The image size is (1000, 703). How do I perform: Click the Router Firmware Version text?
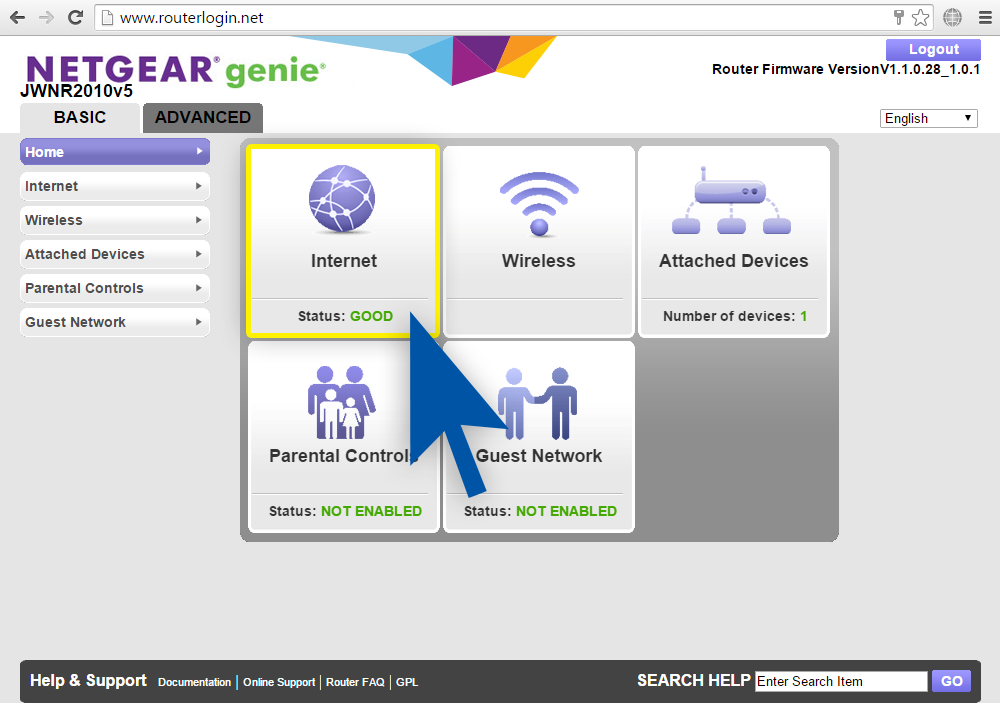click(x=846, y=69)
